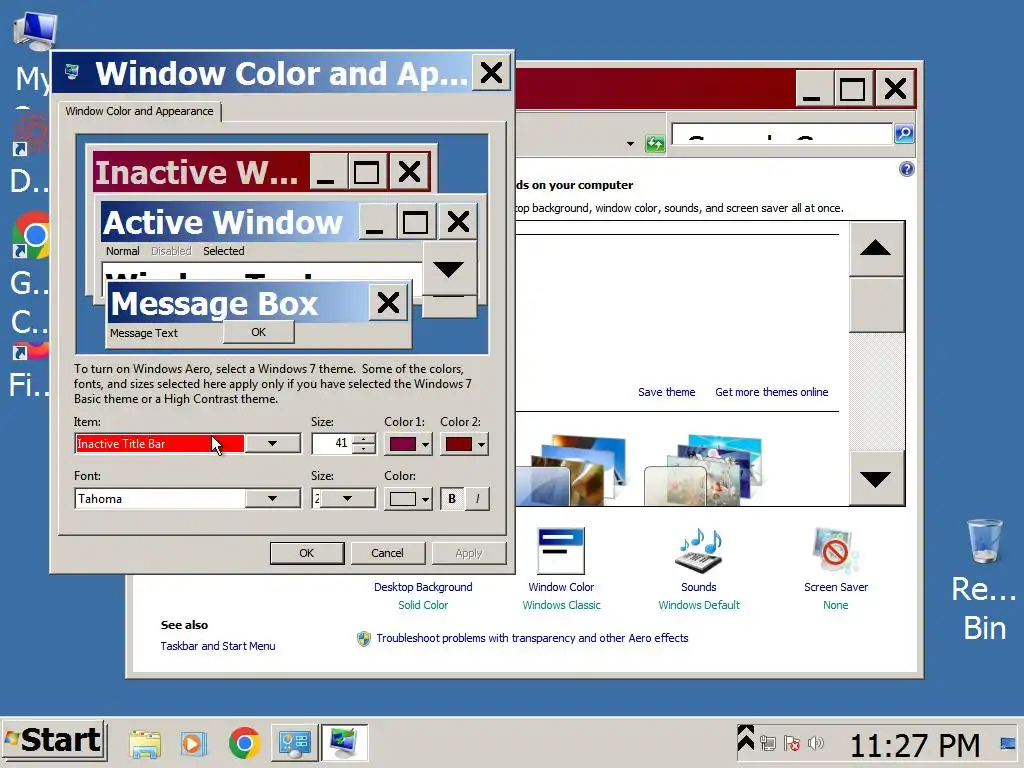The height and width of the screenshot is (768, 1024).
Task: Click the OK button inside preview message box
Action: (259, 332)
